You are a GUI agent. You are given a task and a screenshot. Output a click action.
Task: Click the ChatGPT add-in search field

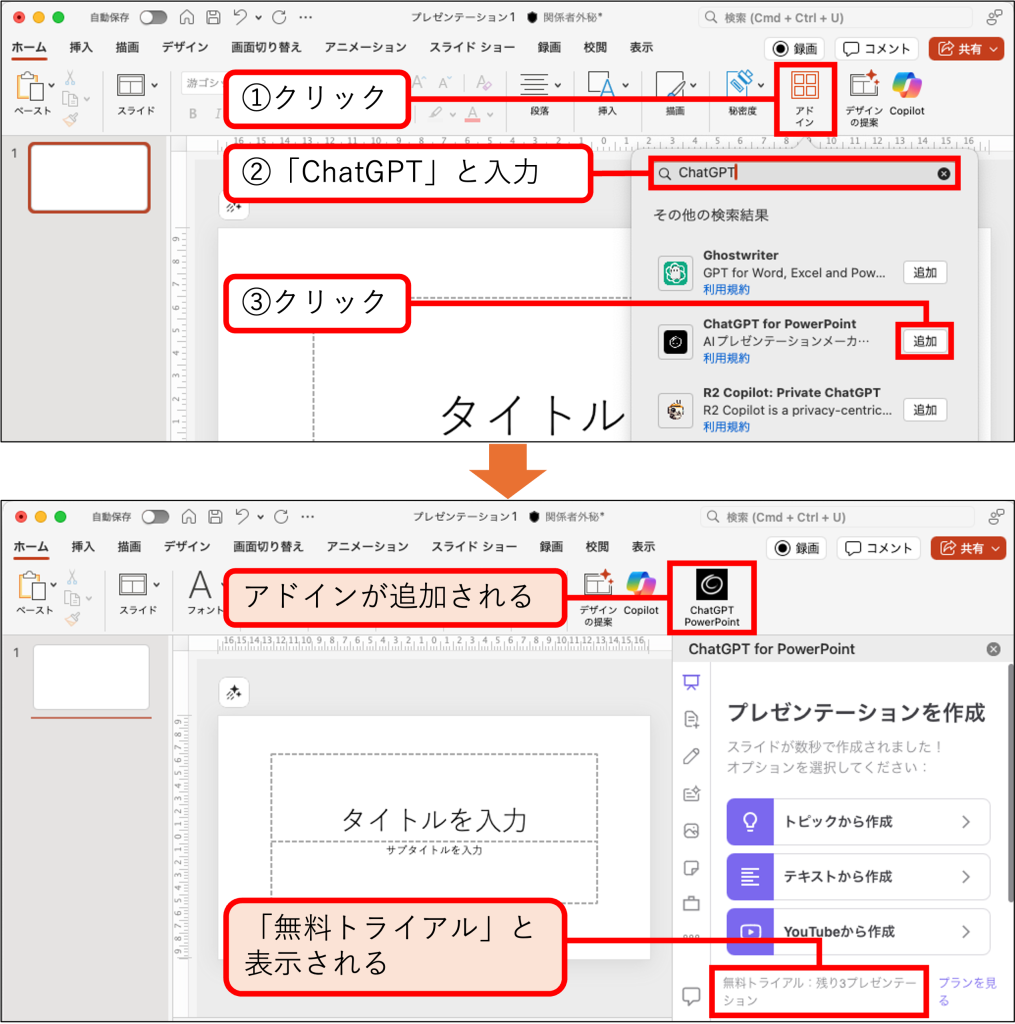click(x=800, y=173)
